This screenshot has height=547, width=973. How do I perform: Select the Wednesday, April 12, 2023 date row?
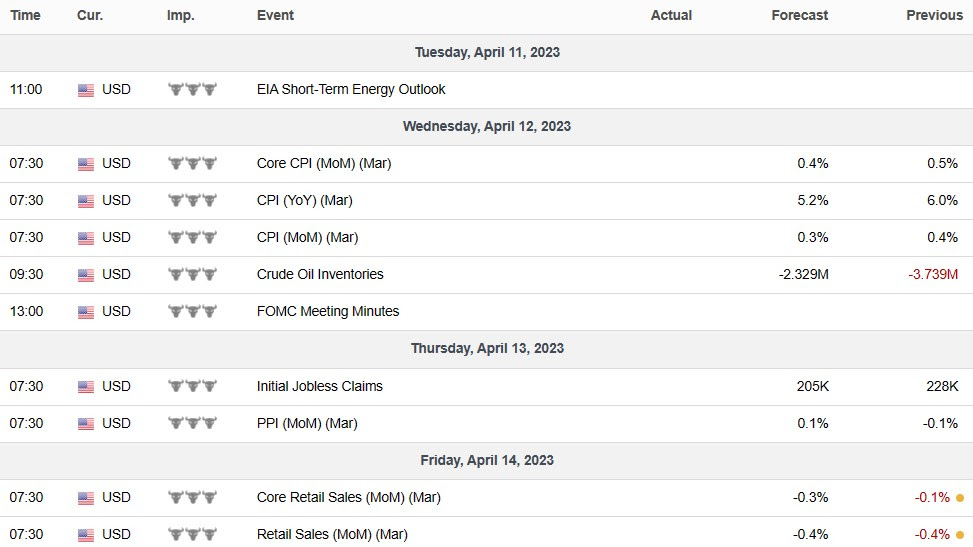coord(486,127)
